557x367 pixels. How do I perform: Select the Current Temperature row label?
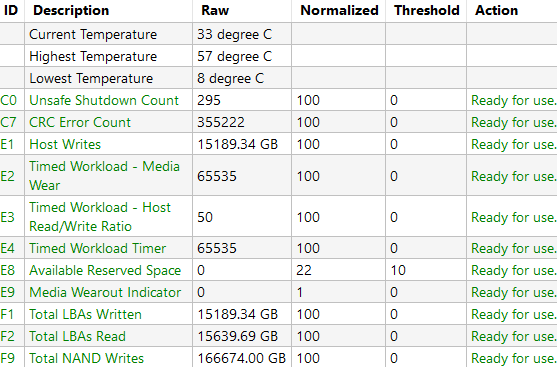click(x=93, y=34)
